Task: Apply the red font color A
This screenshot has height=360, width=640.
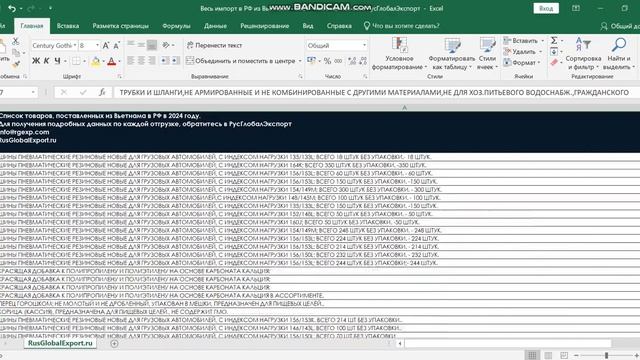Action: pyautogui.click(x=111, y=61)
